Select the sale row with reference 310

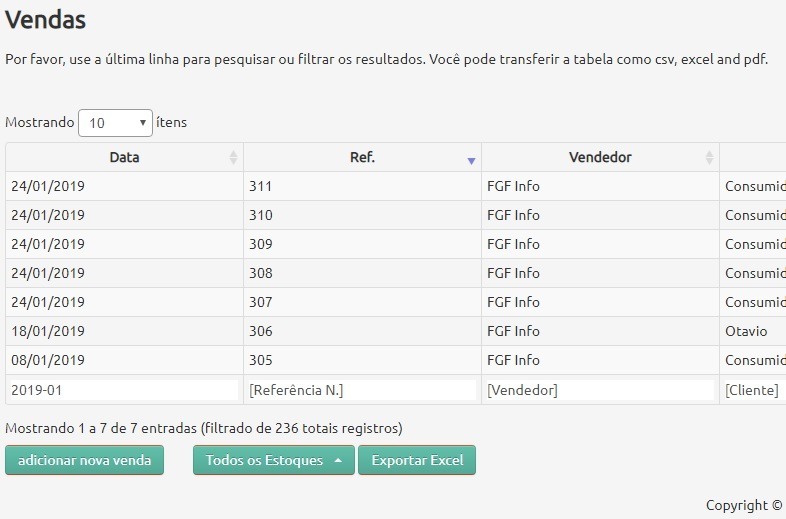pyautogui.click(x=361, y=215)
